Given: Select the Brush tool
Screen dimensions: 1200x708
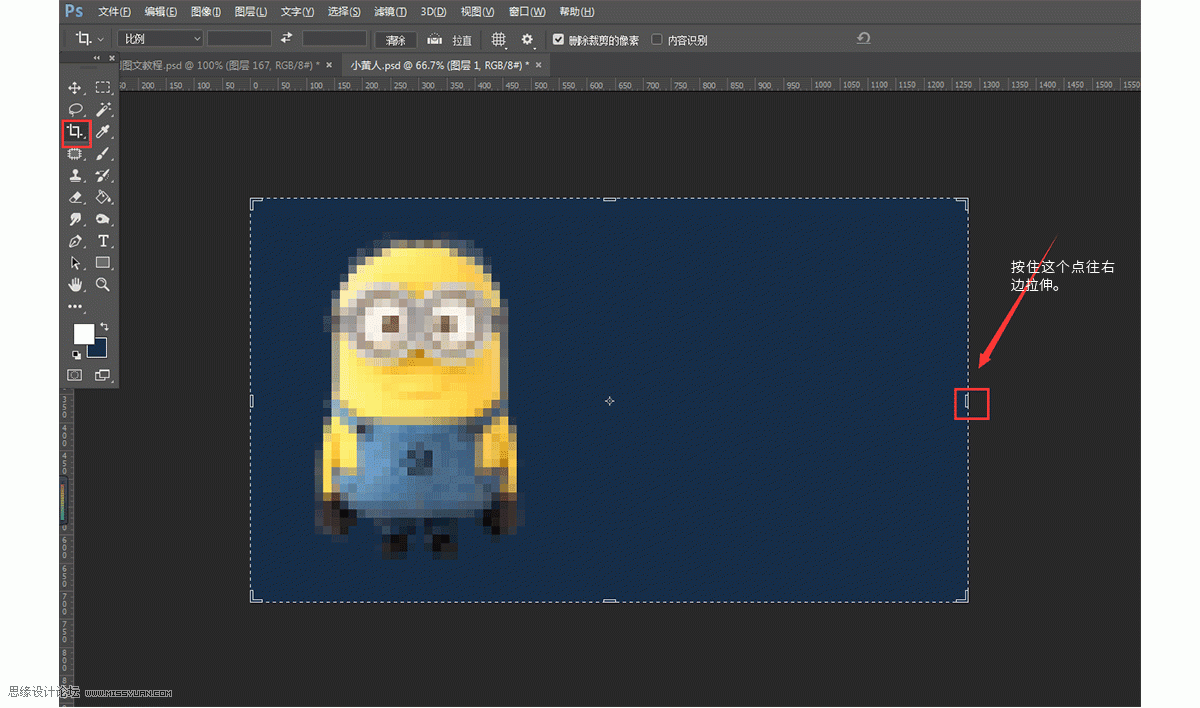Looking at the screenshot, I should 103,154.
